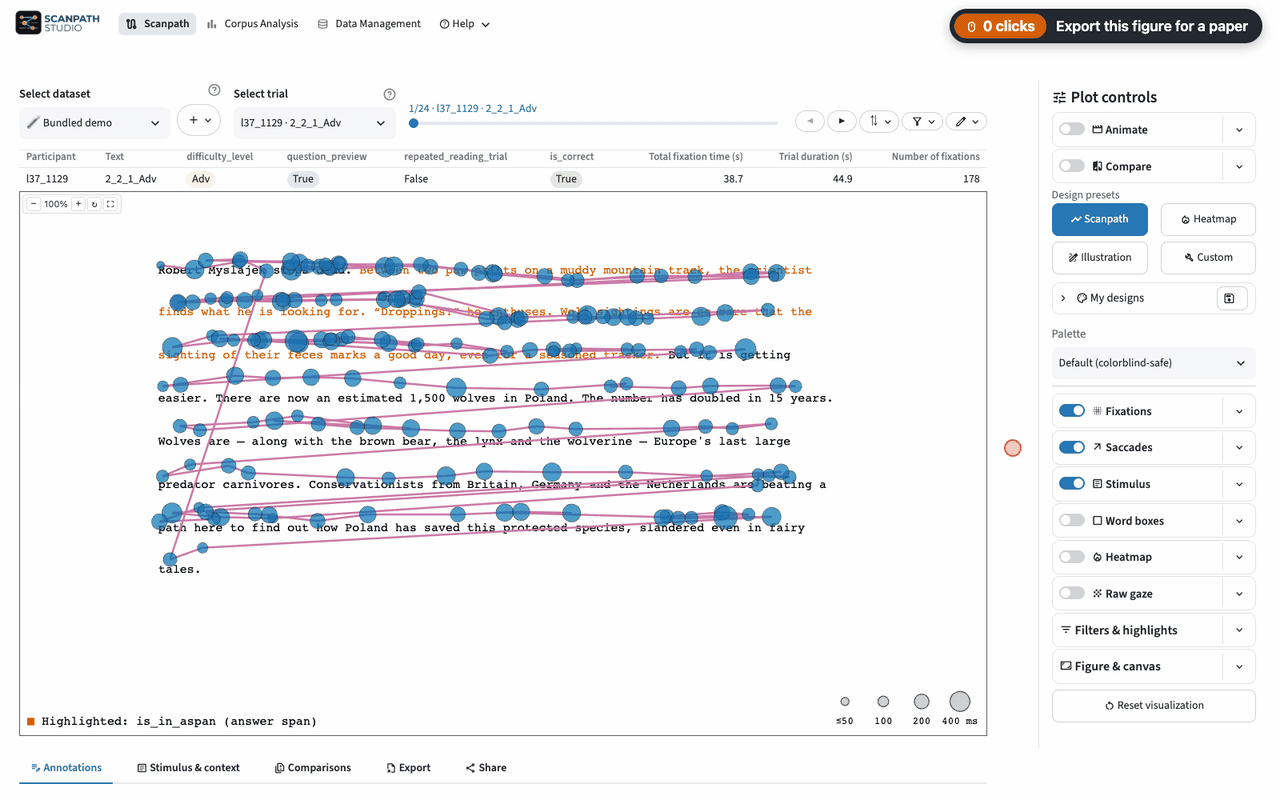Zoom in on the plot canvas
This screenshot has width=1280, height=800.
(x=78, y=204)
